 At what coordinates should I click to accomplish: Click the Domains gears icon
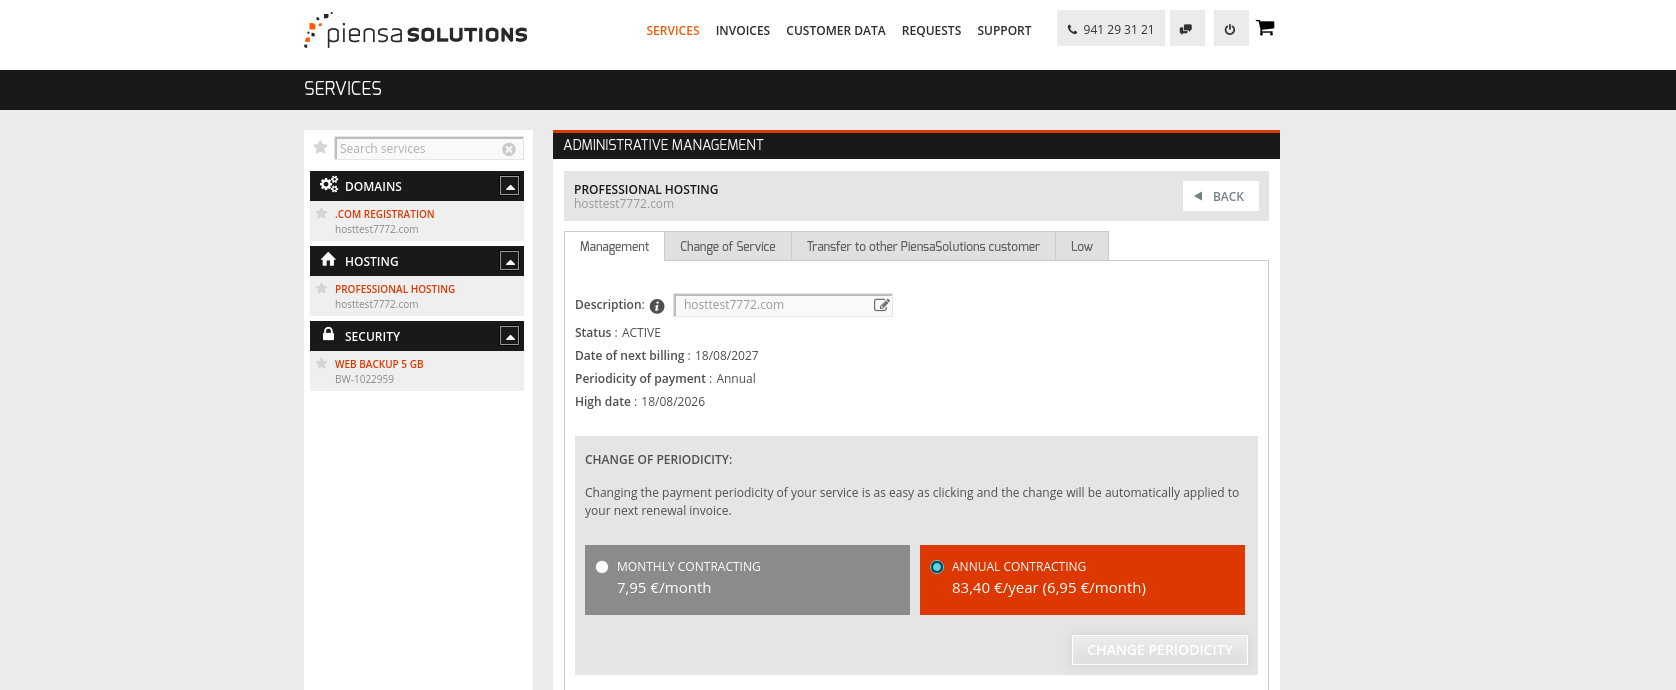coord(329,185)
